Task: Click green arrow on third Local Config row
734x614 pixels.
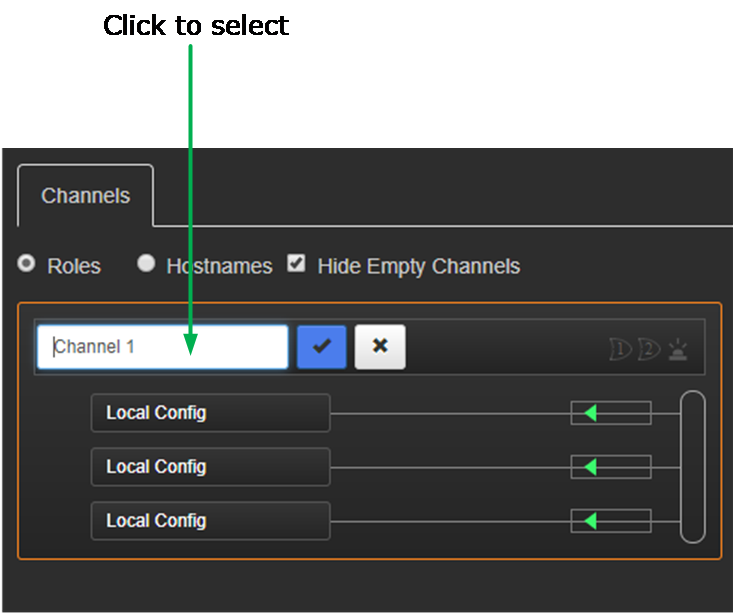Action: click(590, 521)
